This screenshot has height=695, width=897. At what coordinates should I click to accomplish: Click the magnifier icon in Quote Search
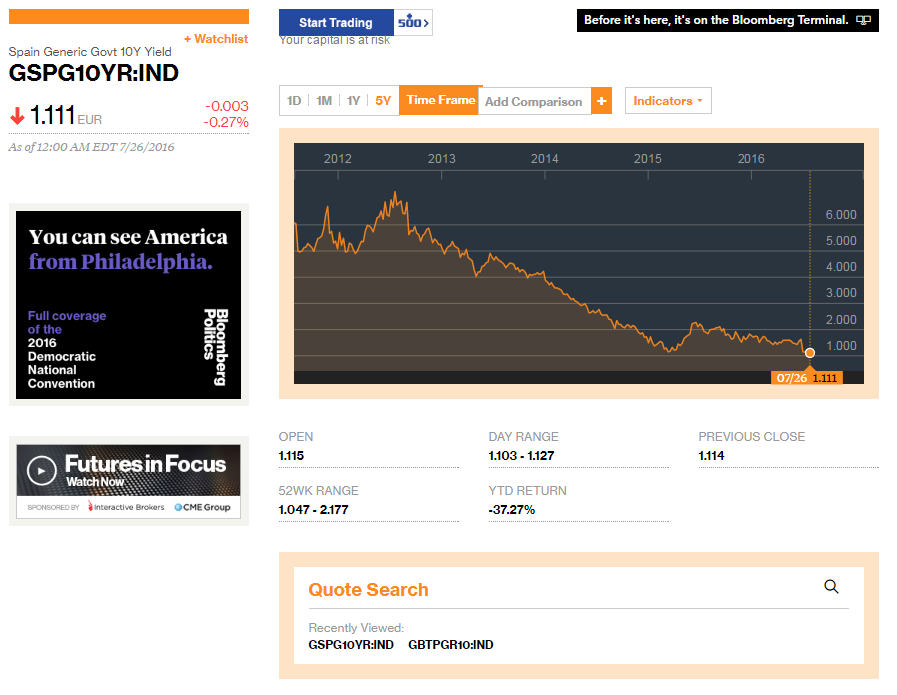[x=831, y=586]
